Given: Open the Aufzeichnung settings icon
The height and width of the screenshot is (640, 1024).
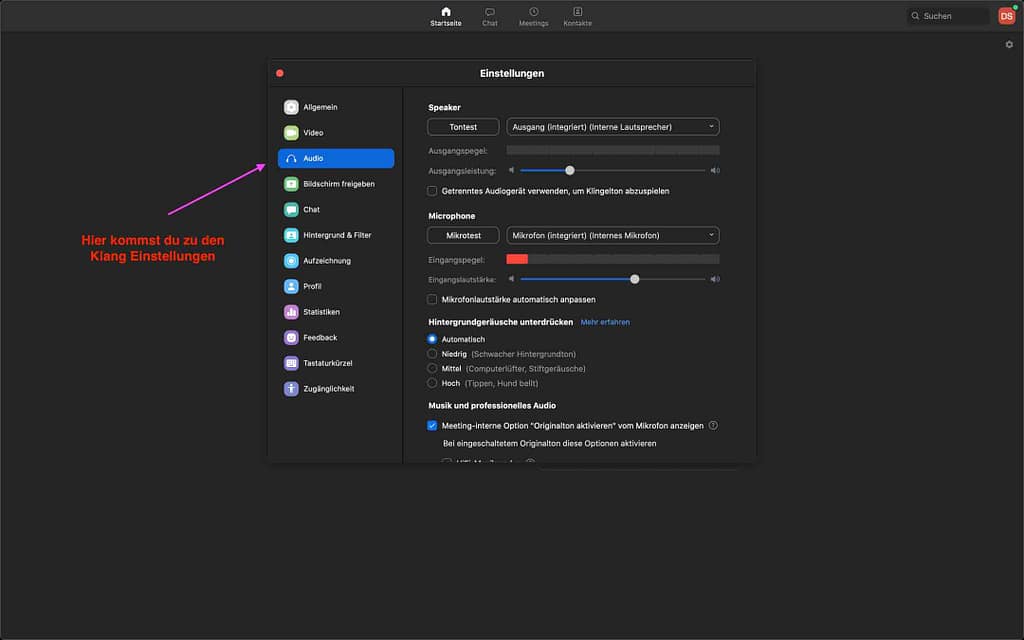Looking at the screenshot, I should [x=291, y=261].
